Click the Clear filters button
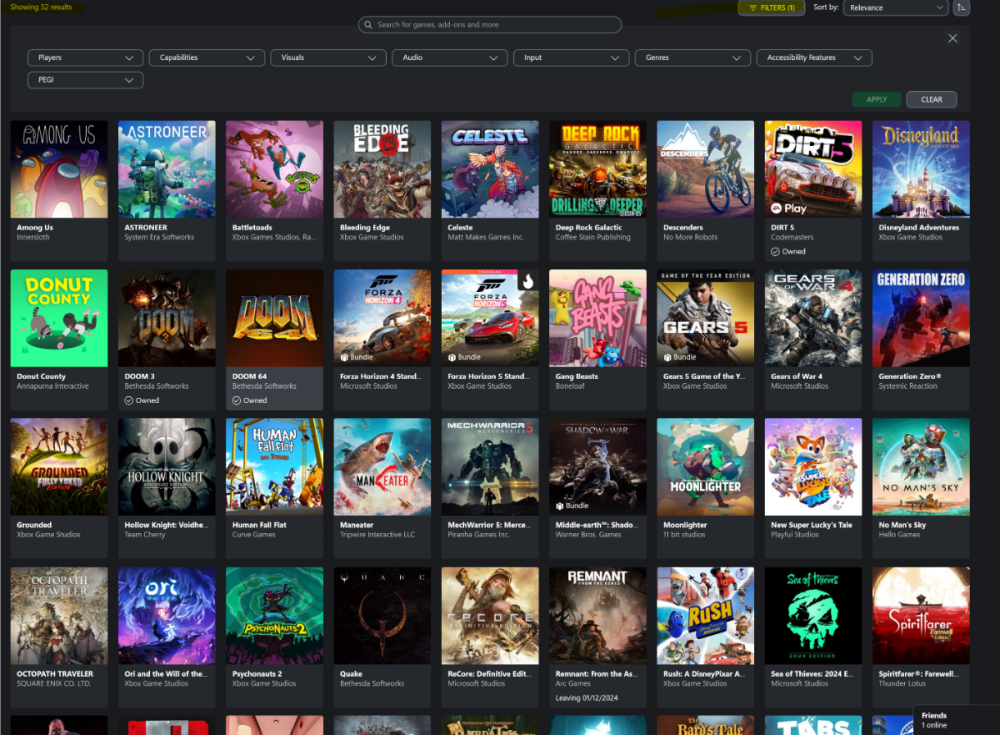This screenshot has width=1000, height=735. pos(931,100)
